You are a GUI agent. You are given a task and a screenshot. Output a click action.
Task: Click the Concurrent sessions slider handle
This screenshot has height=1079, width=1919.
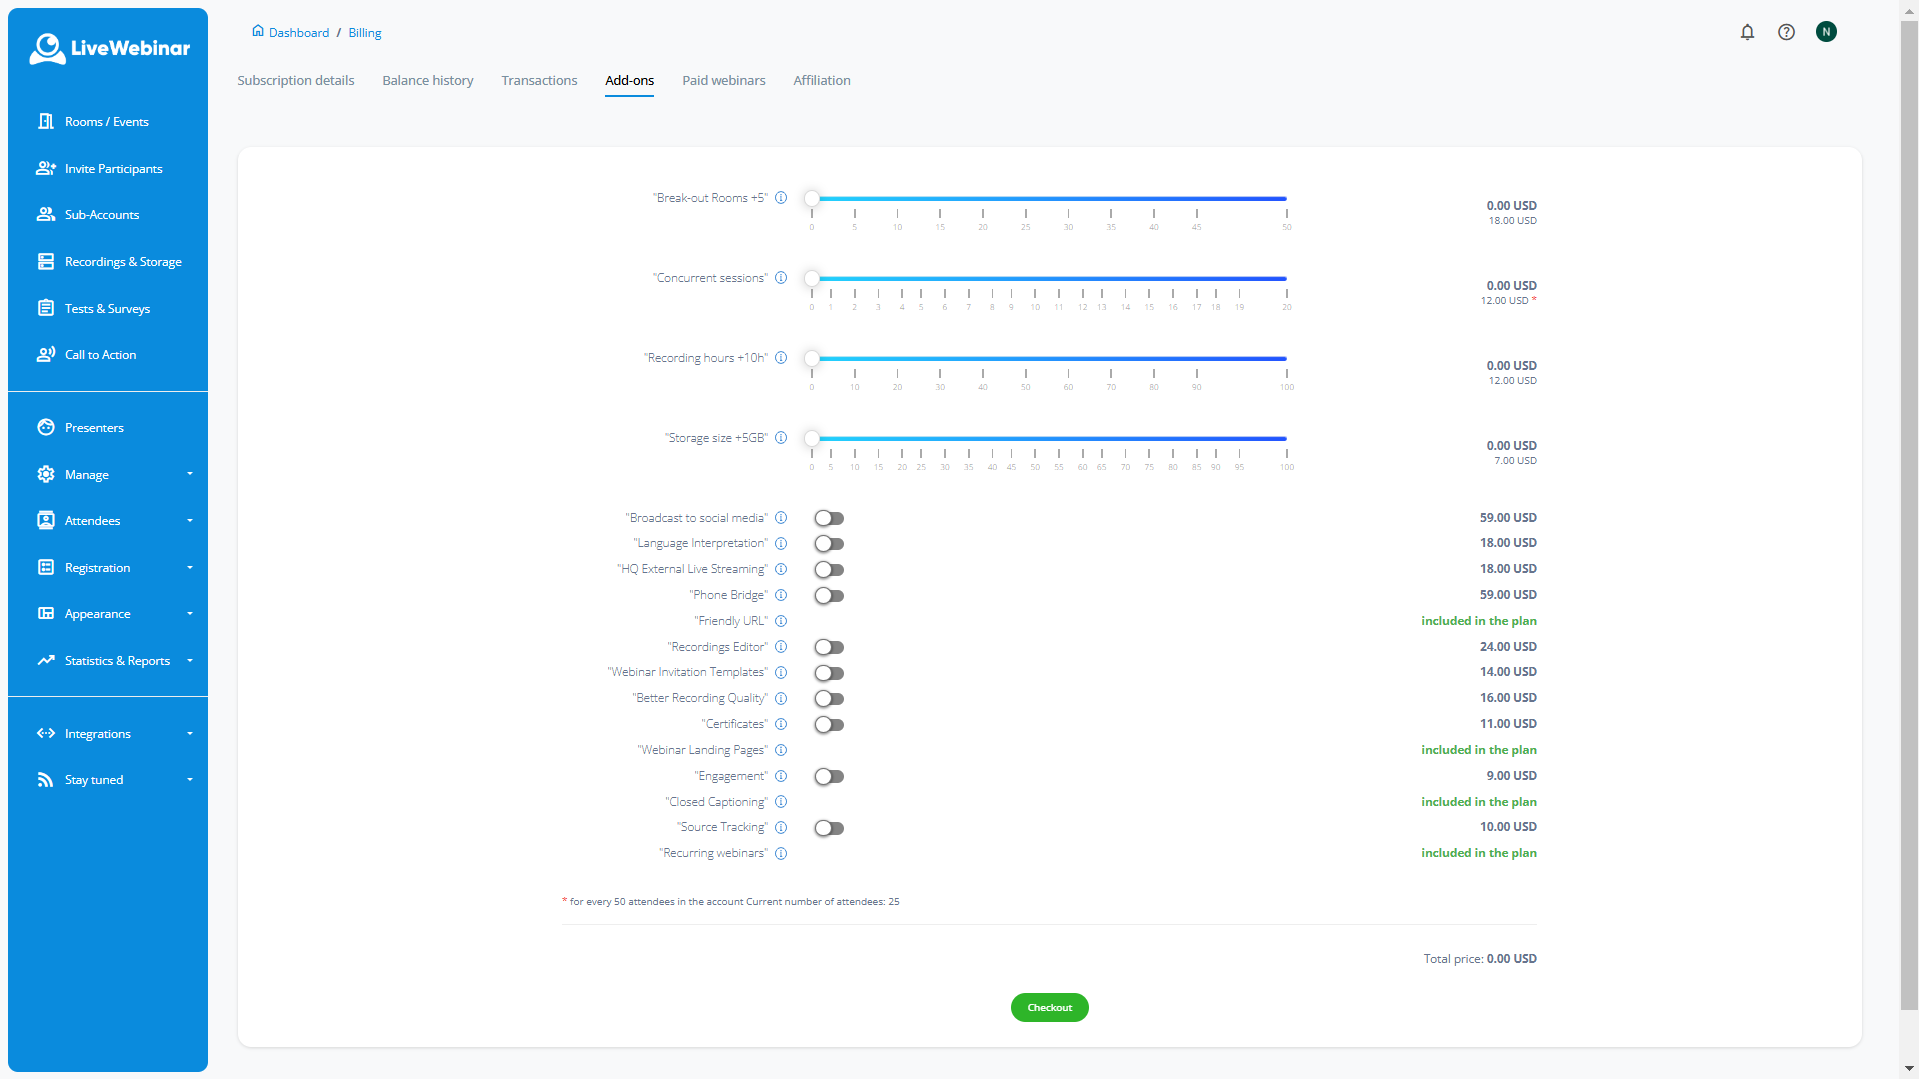pos(812,278)
